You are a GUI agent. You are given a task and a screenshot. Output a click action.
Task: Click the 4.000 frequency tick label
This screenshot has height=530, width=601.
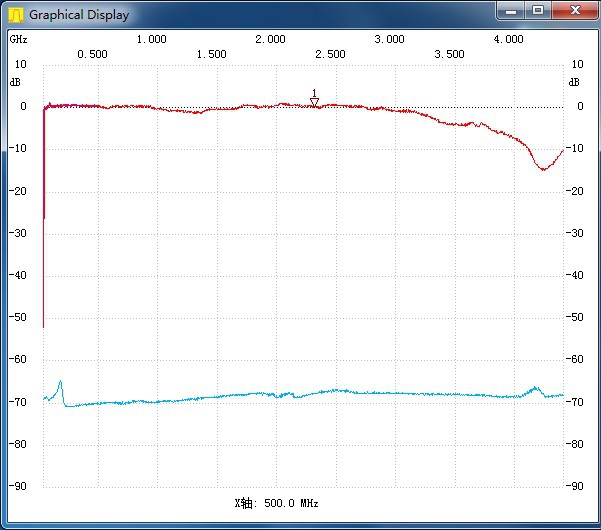[508, 39]
